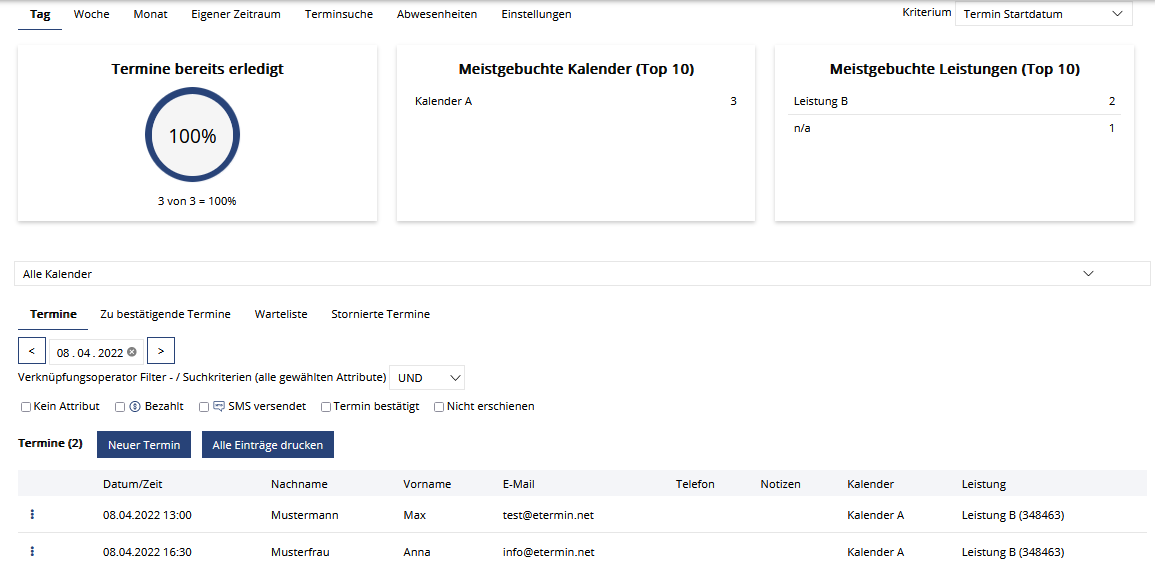
Task: Click the Bezahlt dollar coin icon
Action: (x=135, y=406)
